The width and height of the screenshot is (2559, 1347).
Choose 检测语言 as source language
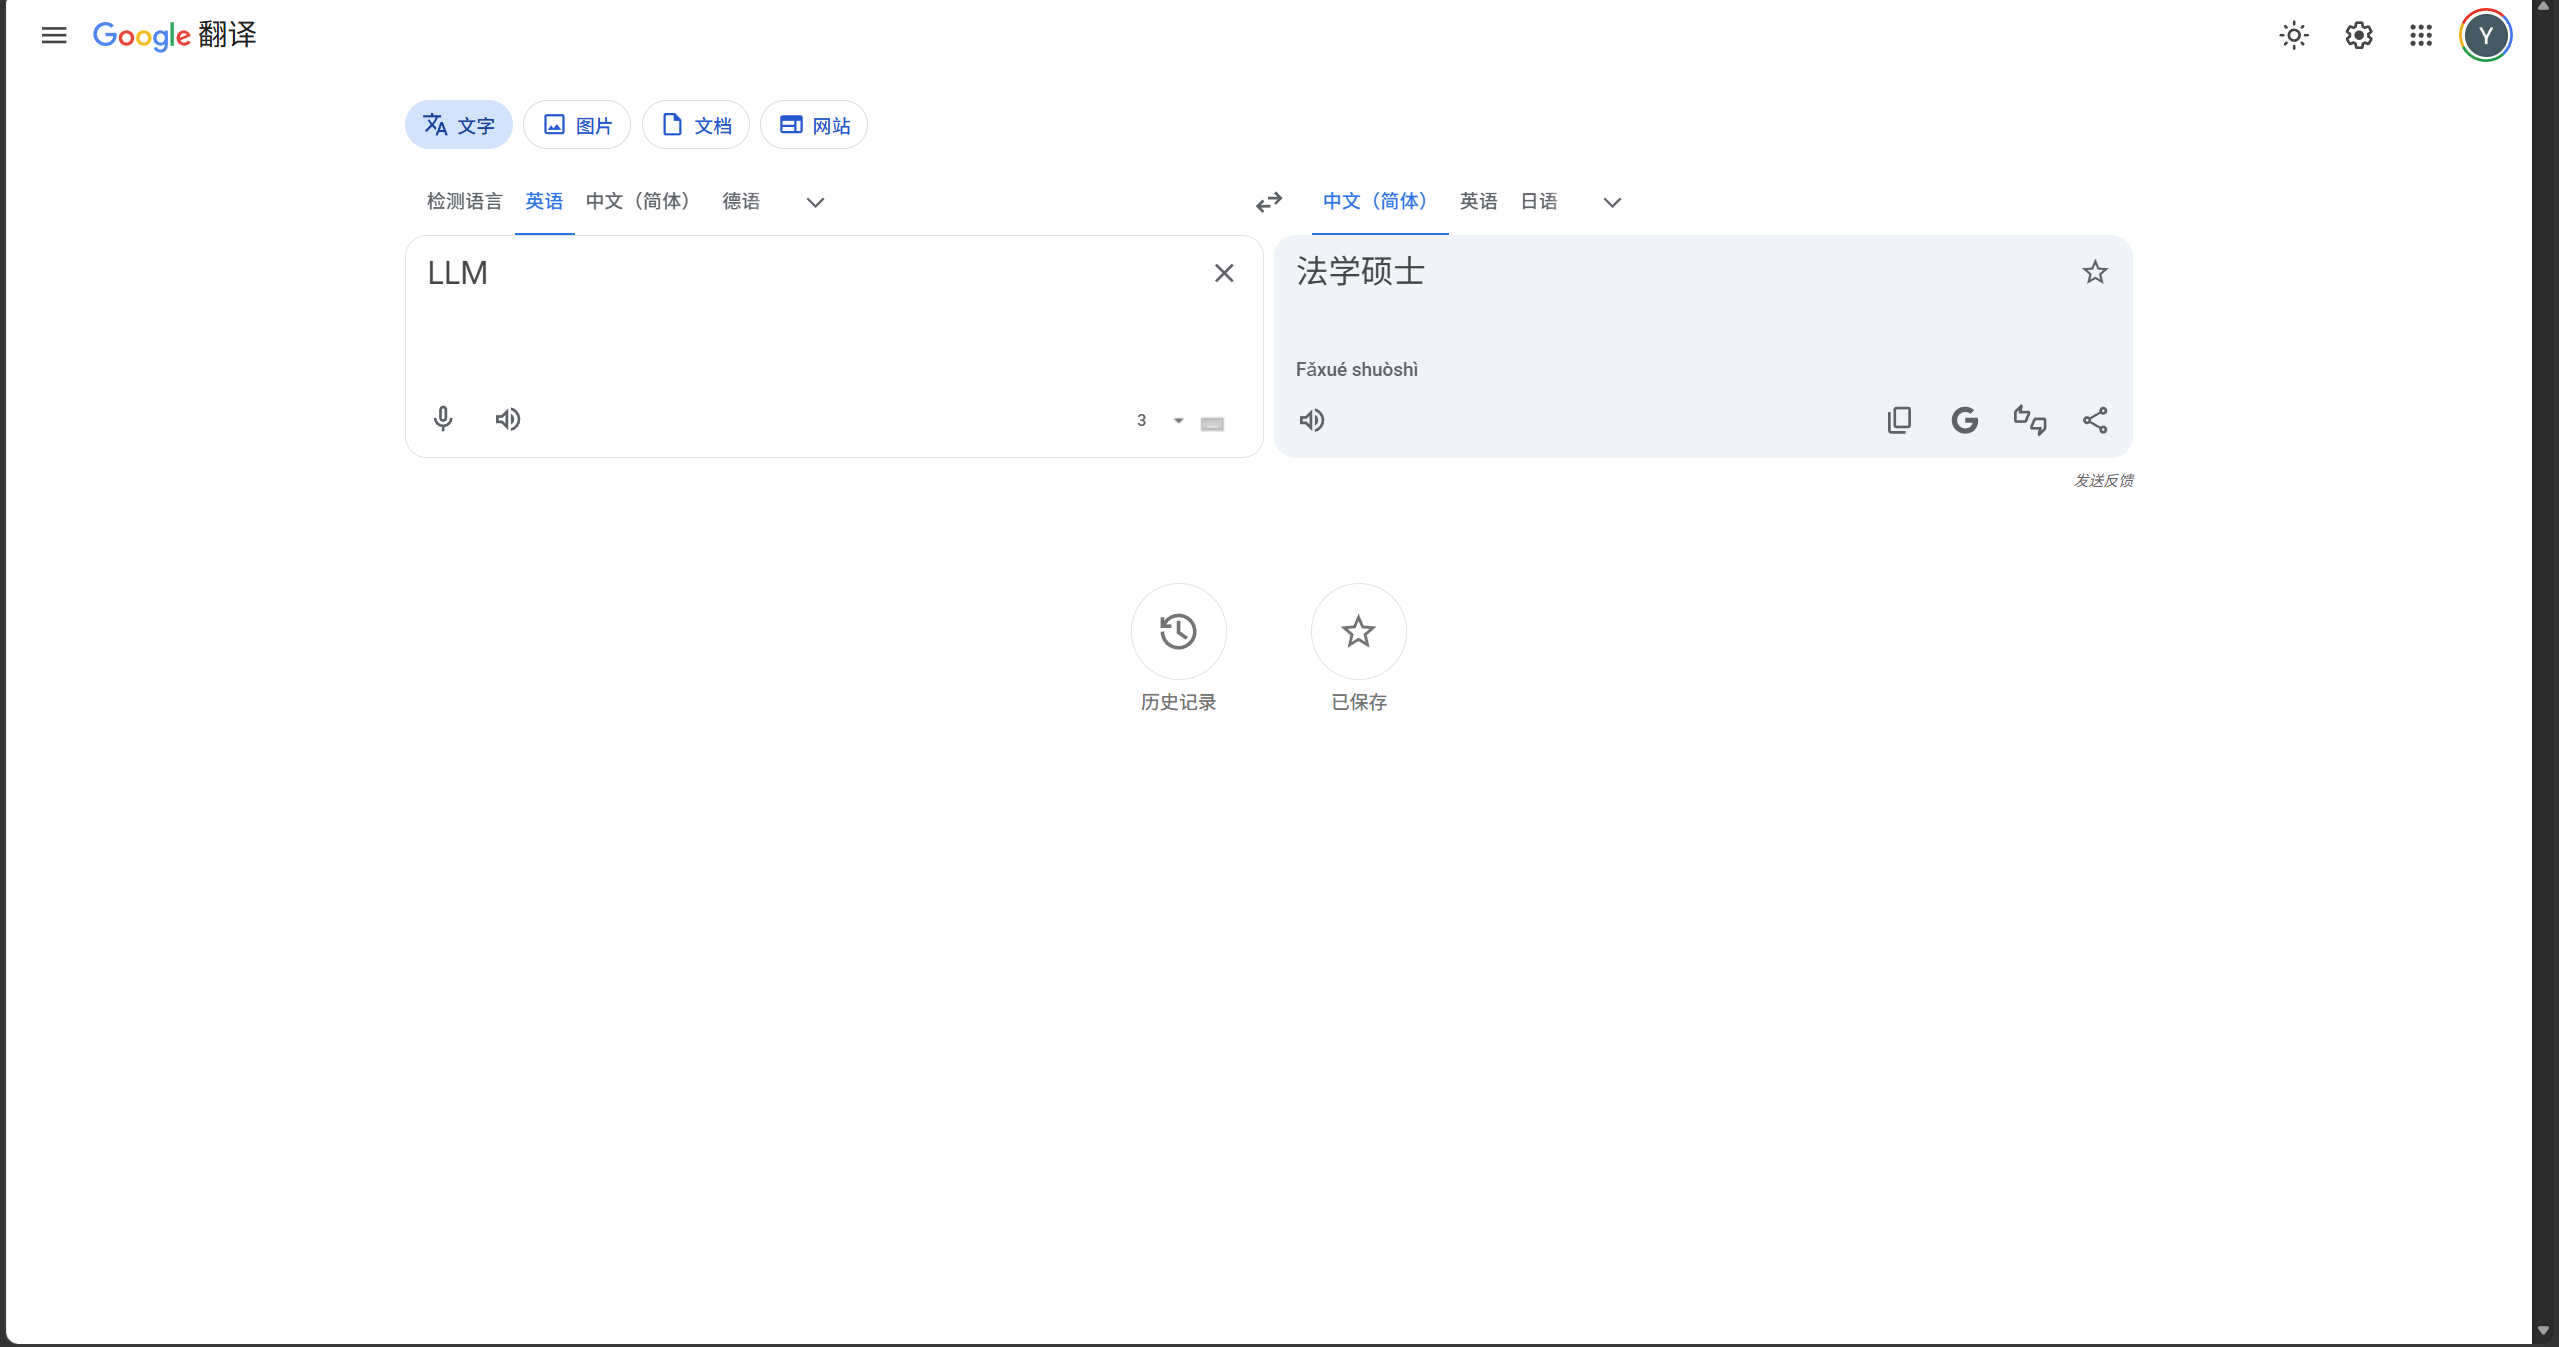464,202
